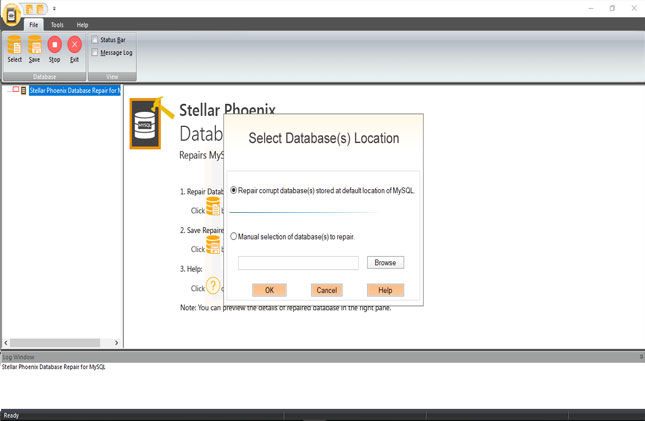The image size is (645, 421).
Task: Open the File ribbon tab
Action: 34,25
